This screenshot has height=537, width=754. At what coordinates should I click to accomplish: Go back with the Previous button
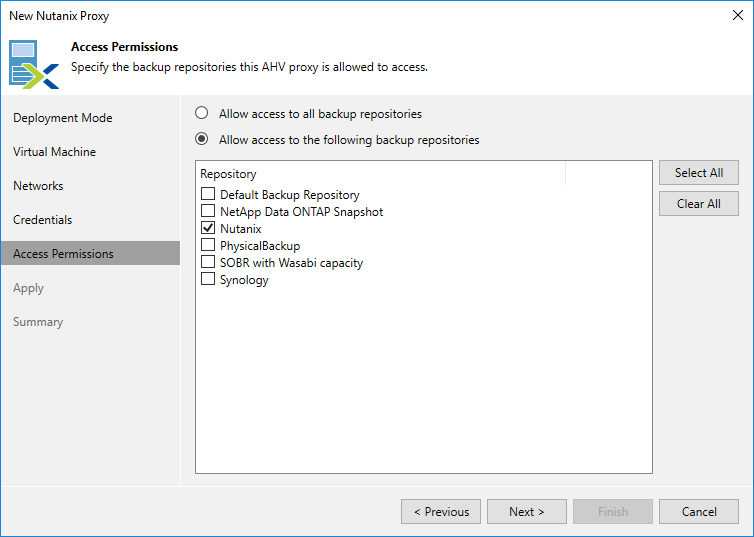pyautogui.click(x=441, y=512)
